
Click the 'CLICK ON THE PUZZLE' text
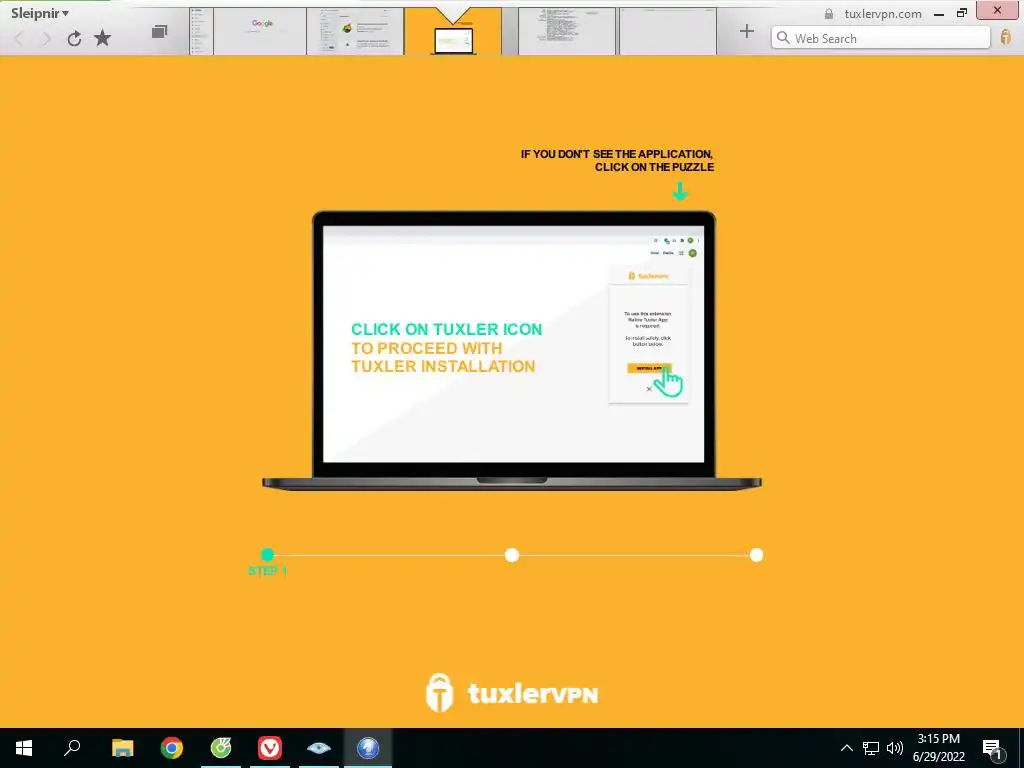coord(654,167)
